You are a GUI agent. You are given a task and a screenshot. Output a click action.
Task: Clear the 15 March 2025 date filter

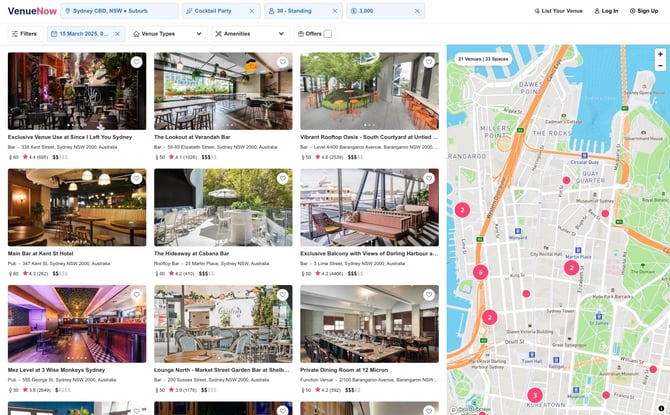pos(117,33)
